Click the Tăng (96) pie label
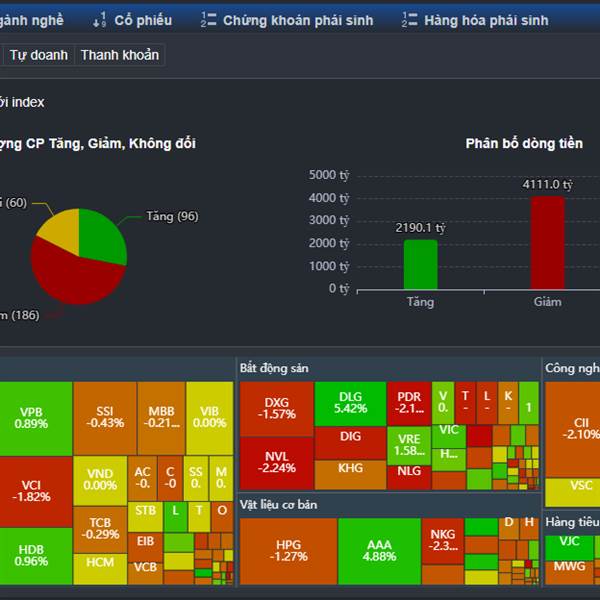This screenshot has width=600, height=600. pyautogui.click(x=173, y=217)
